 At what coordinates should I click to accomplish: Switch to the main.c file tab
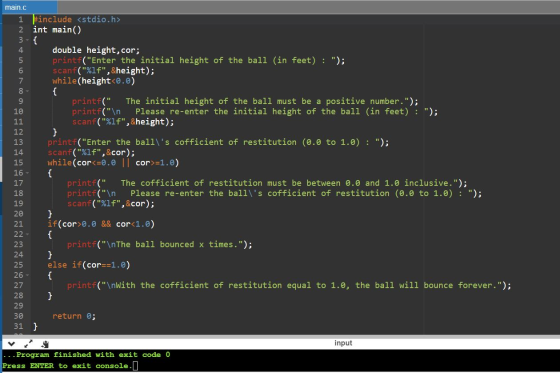click(29, 7)
